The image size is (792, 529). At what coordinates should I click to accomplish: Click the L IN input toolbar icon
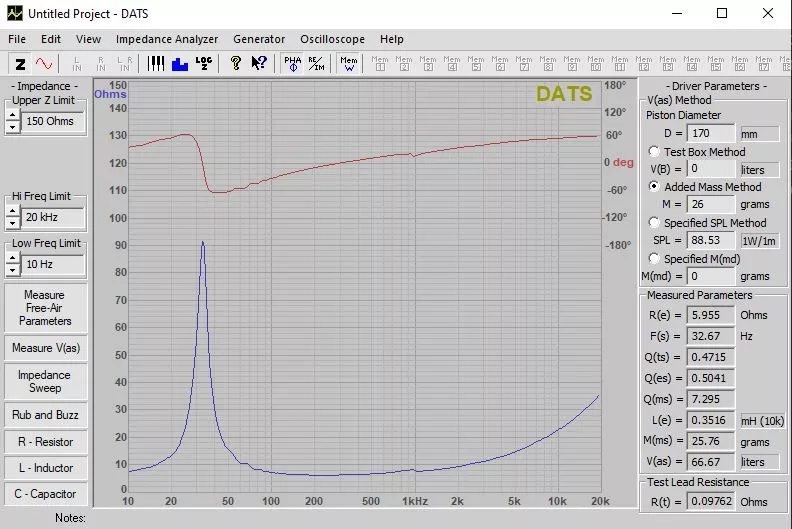[x=77, y=64]
